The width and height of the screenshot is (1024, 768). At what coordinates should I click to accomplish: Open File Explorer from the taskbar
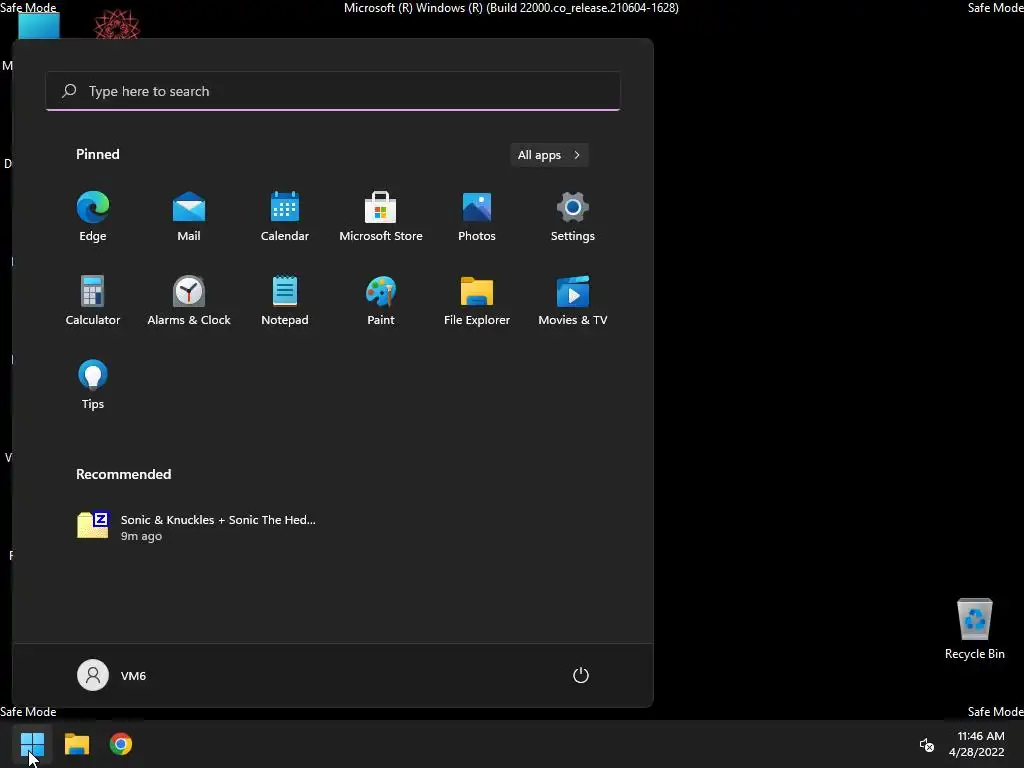click(76, 744)
